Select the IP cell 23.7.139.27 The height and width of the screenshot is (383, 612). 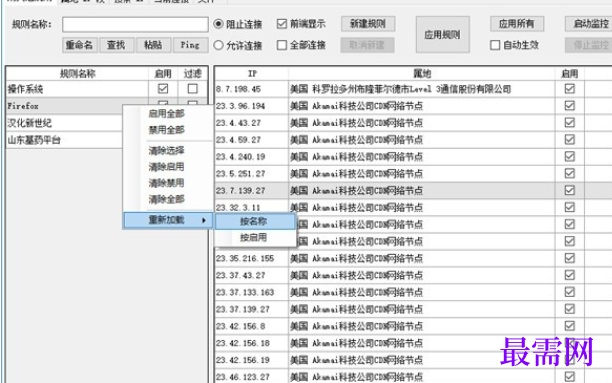pyautogui.click(x=252, y=191)
